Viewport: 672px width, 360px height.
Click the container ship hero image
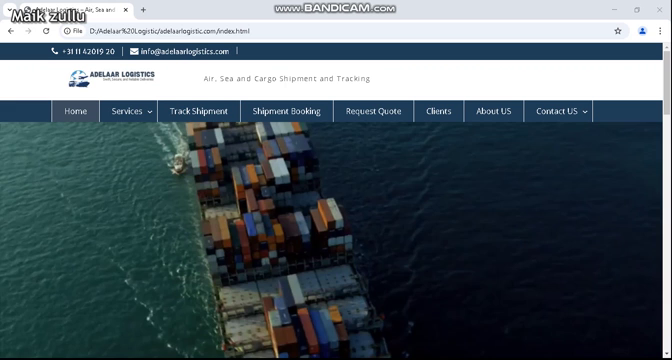pos(331,240)
